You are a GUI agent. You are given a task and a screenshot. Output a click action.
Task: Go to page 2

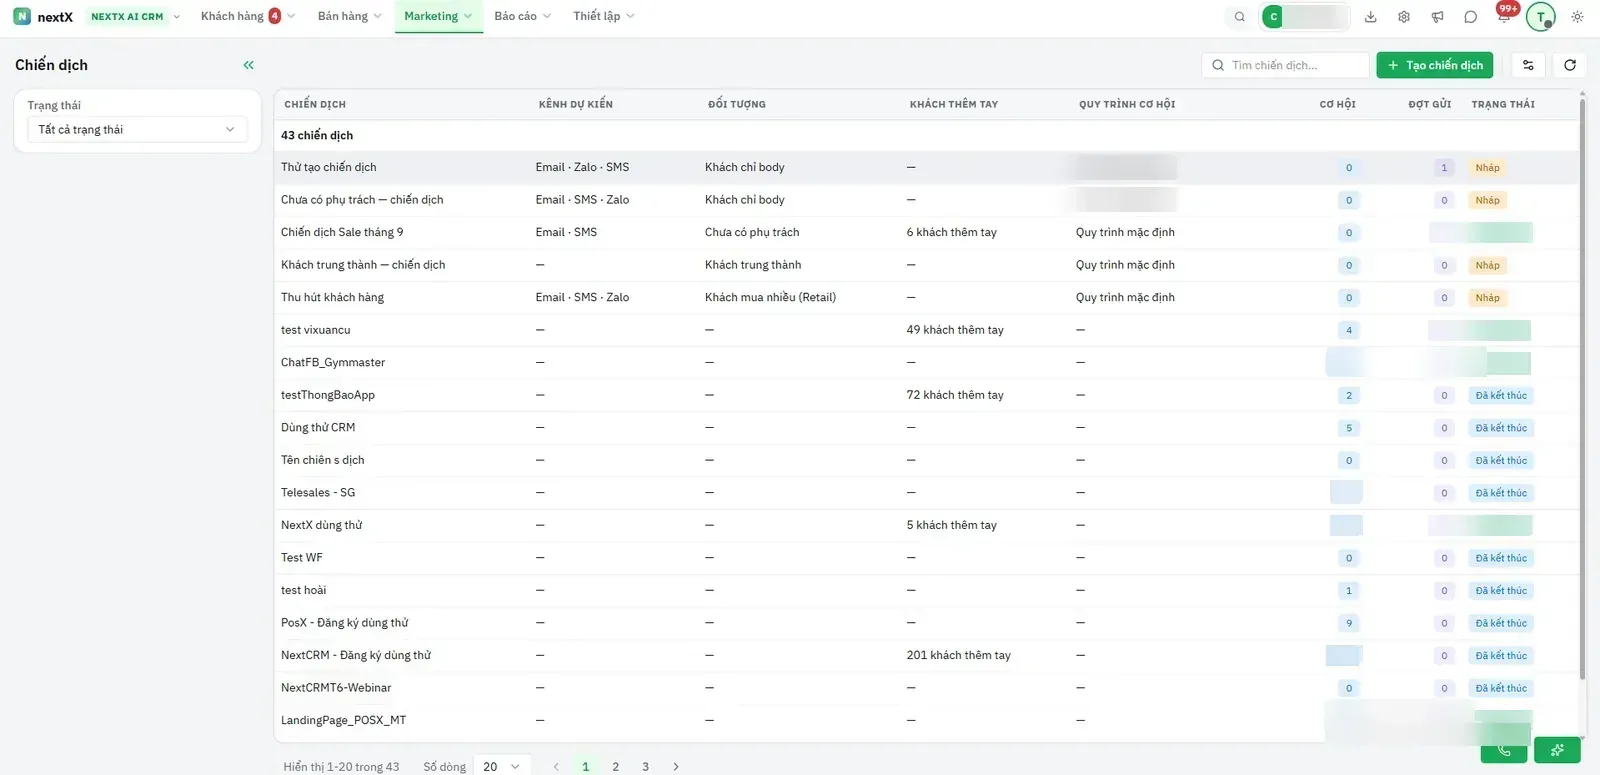(616, 767)
